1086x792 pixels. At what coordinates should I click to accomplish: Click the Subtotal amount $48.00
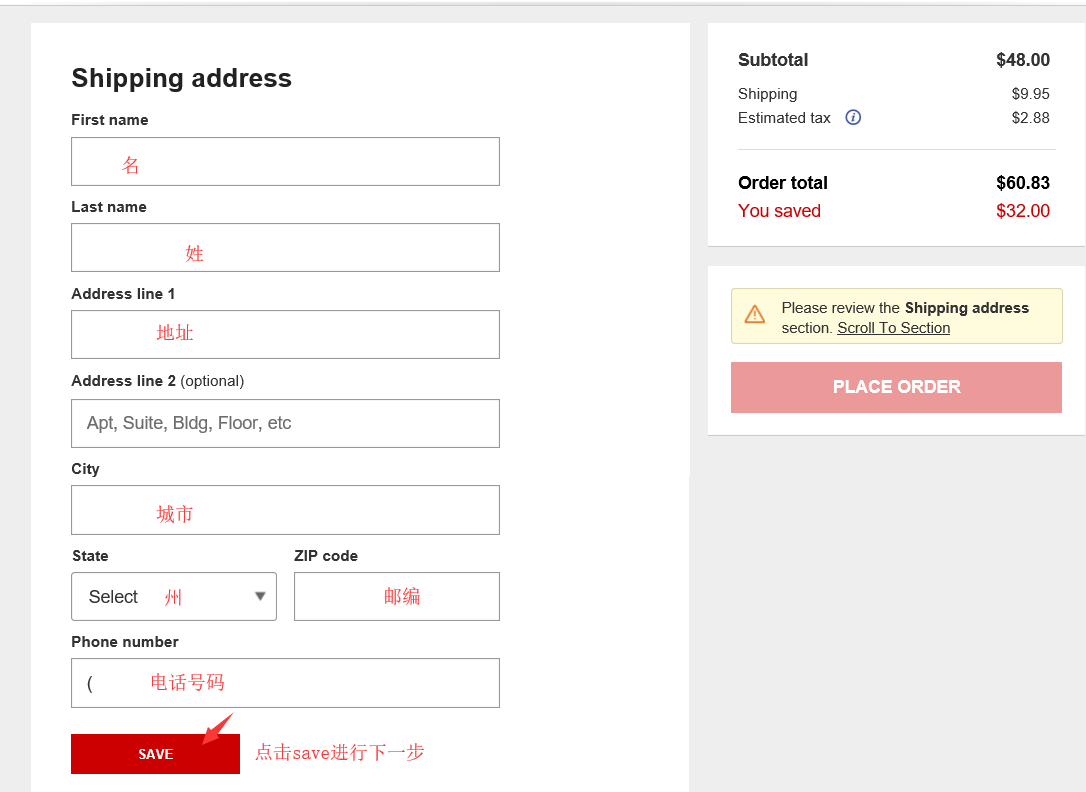(1022, 60)
